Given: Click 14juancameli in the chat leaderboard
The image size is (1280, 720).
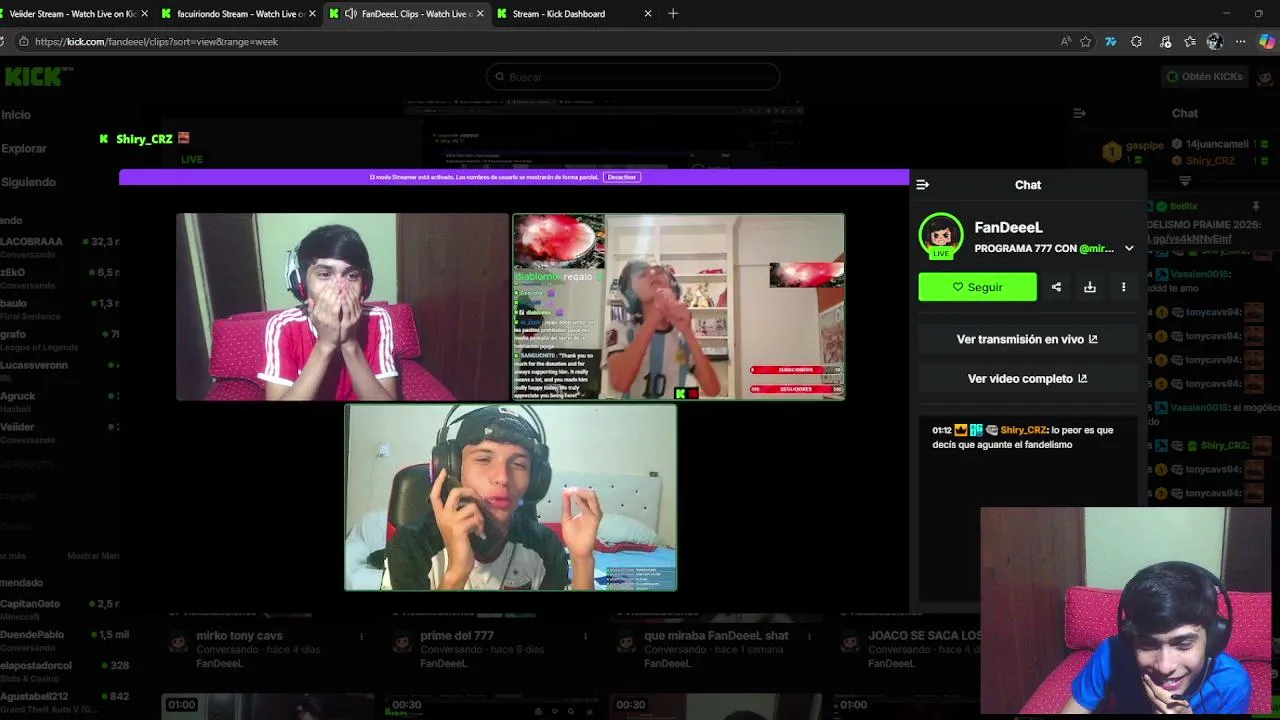Looking at the screenshot, I should pos(1217,145).
